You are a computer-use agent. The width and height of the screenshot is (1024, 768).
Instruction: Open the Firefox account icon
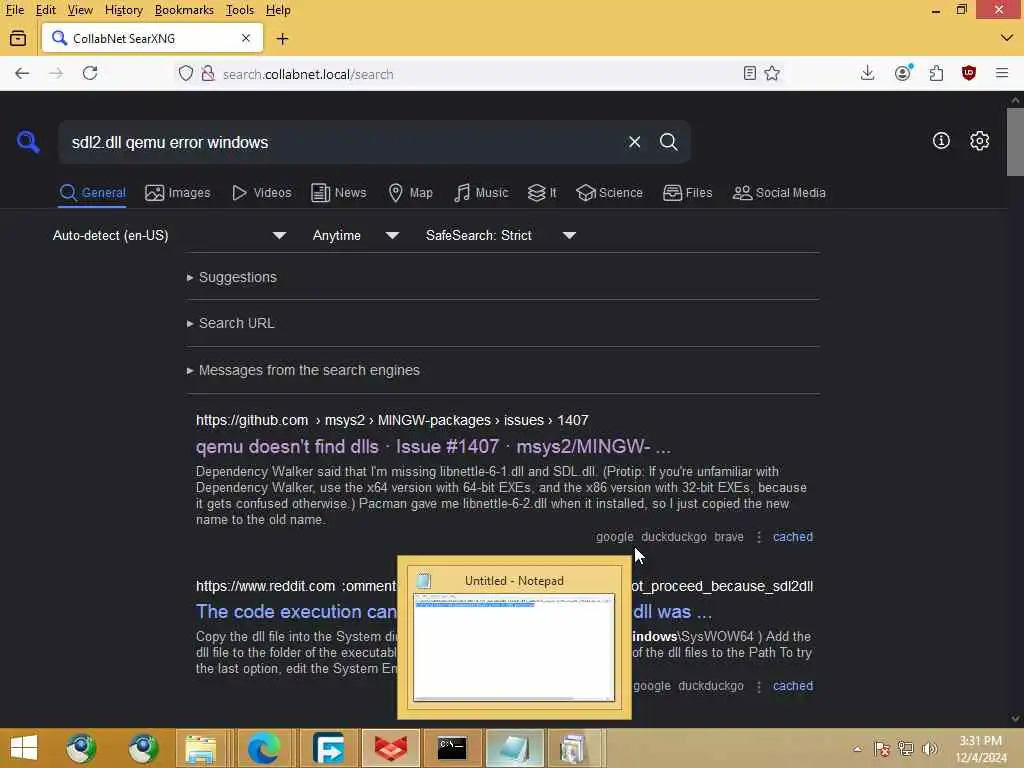tap(903, 73)
